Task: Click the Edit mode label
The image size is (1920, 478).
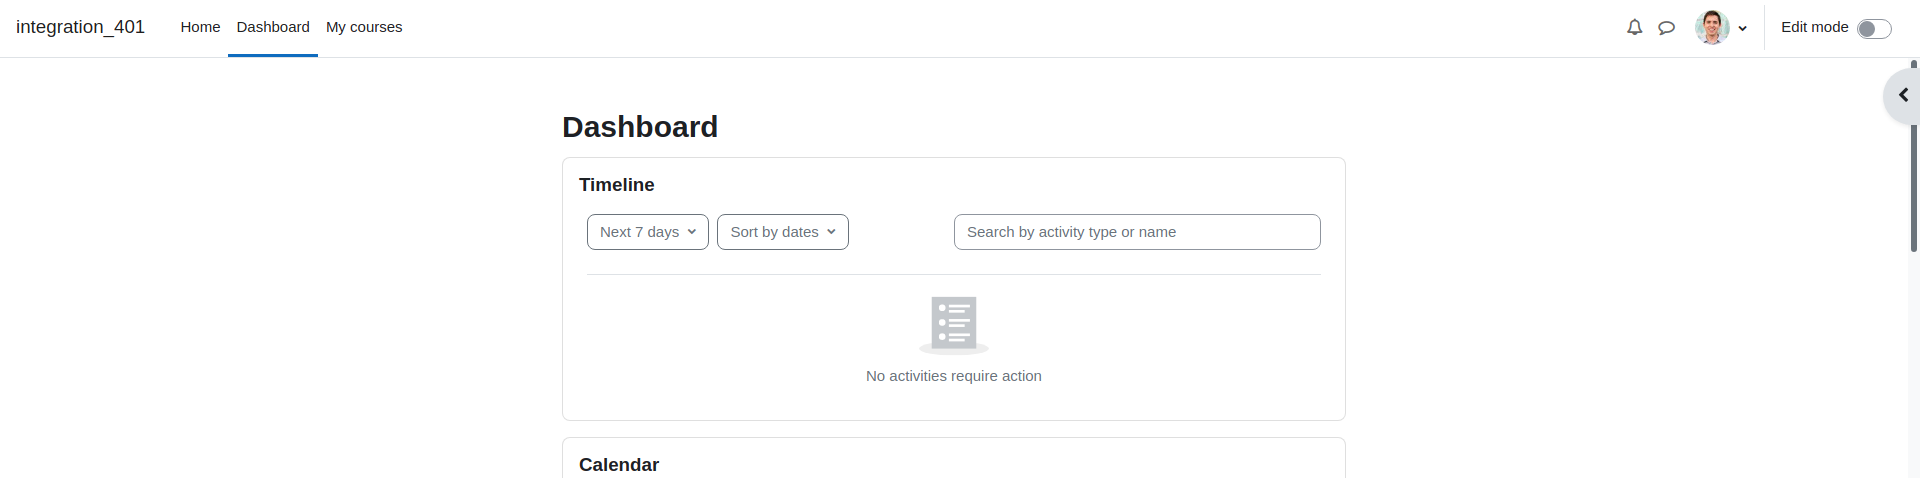Action: click(x=1814, y=27)
